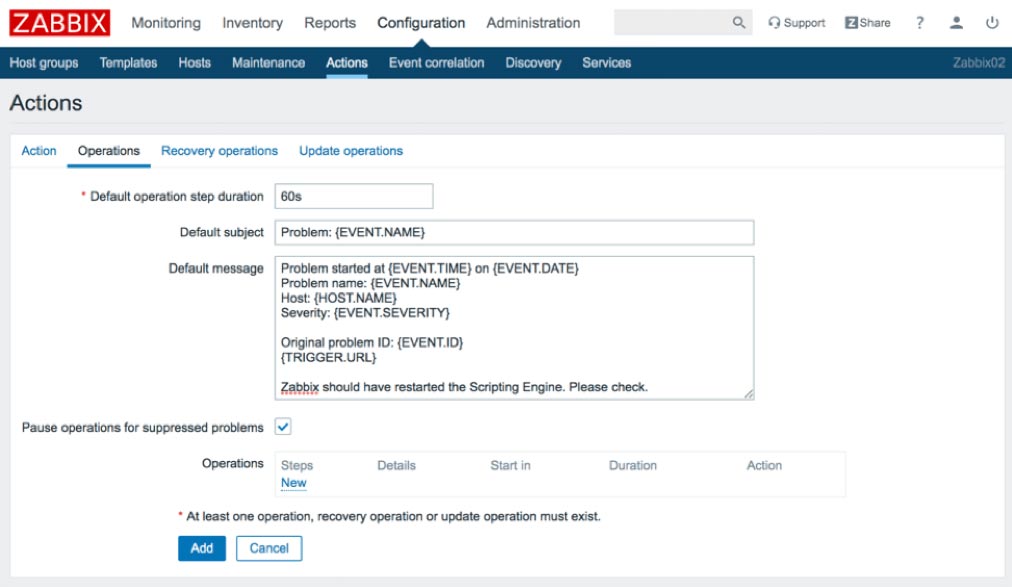Image resolution: width=1012 pixels, height=587 pixels.
Task: Go back to the Action tab
Action: (39, 150)
